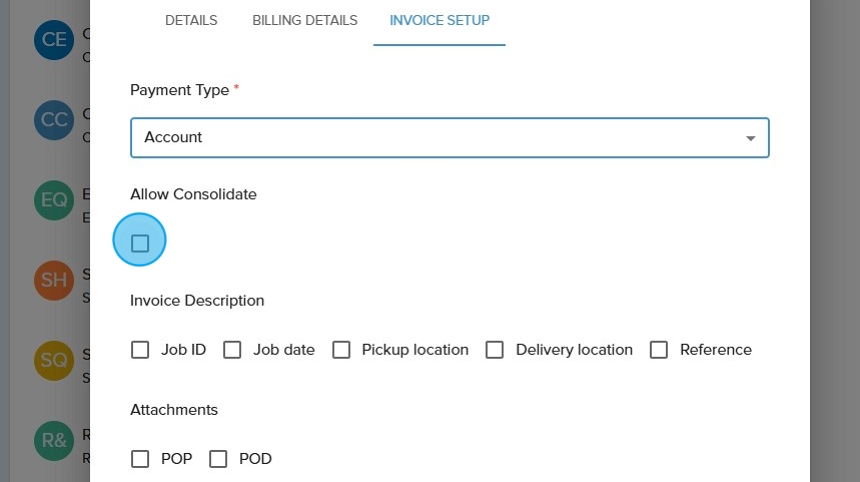Click the CE avatar icon
Image resolution: width=860 pixels, height=482 pixels.
[54, 40]
